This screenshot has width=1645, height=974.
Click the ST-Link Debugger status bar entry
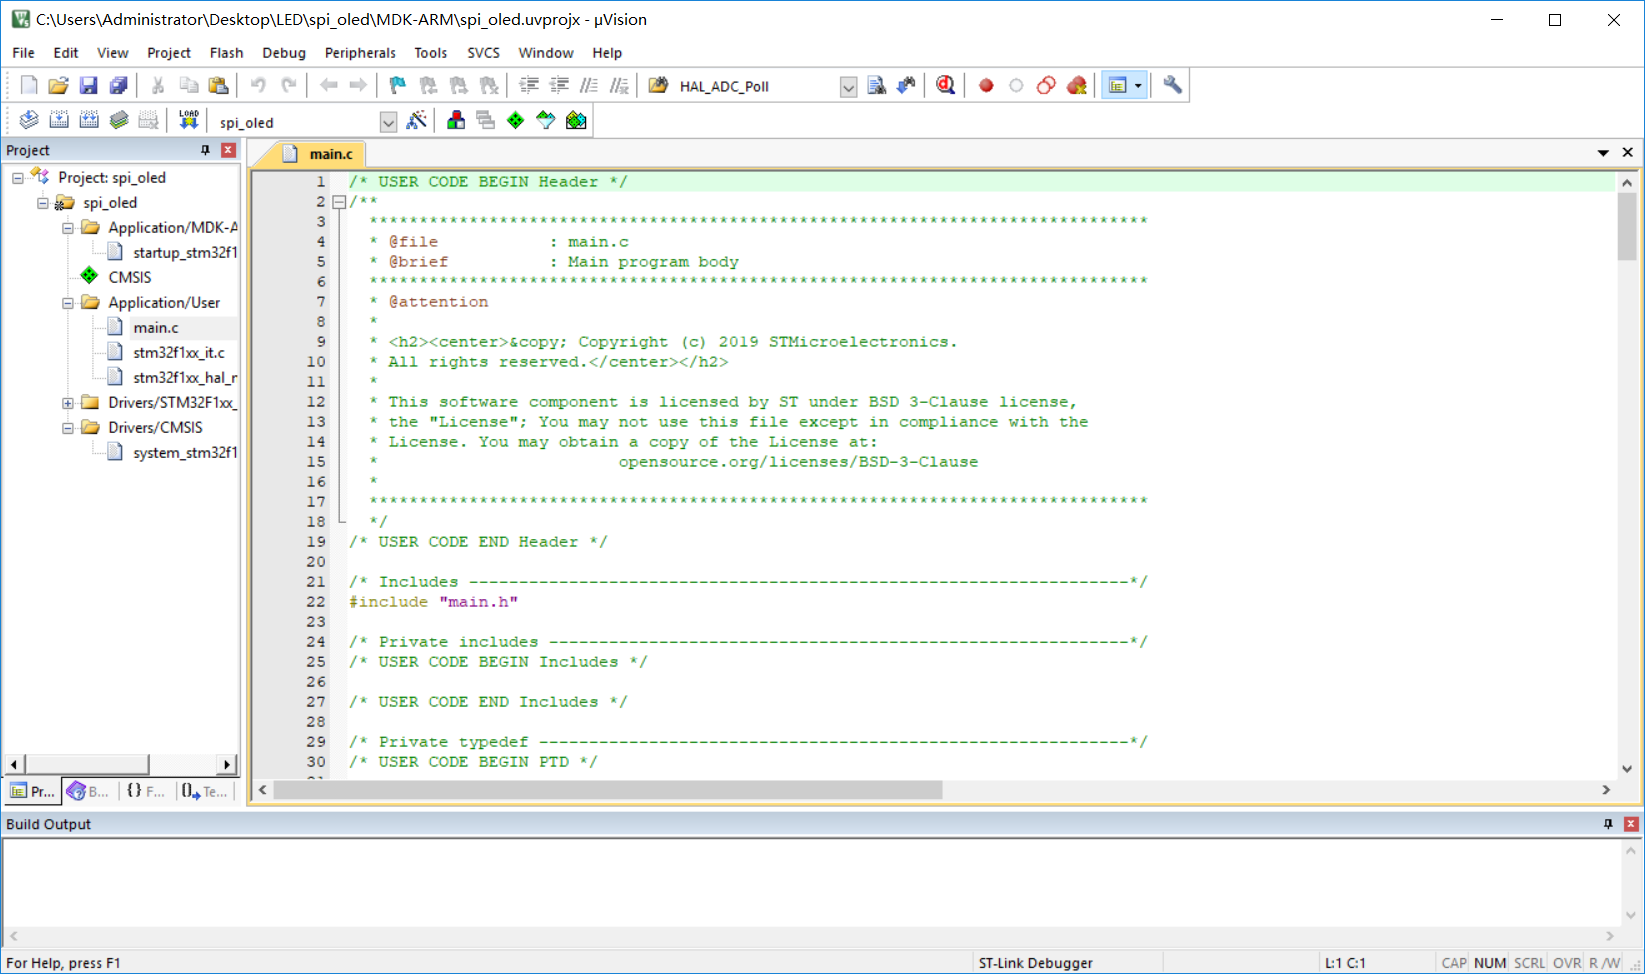[x=1036, y=963]
